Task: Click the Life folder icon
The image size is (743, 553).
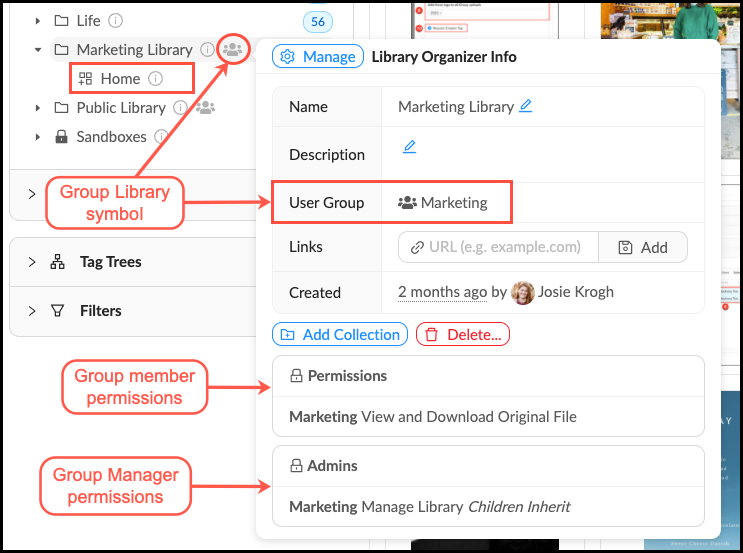Action: click(x=61, y=20)
